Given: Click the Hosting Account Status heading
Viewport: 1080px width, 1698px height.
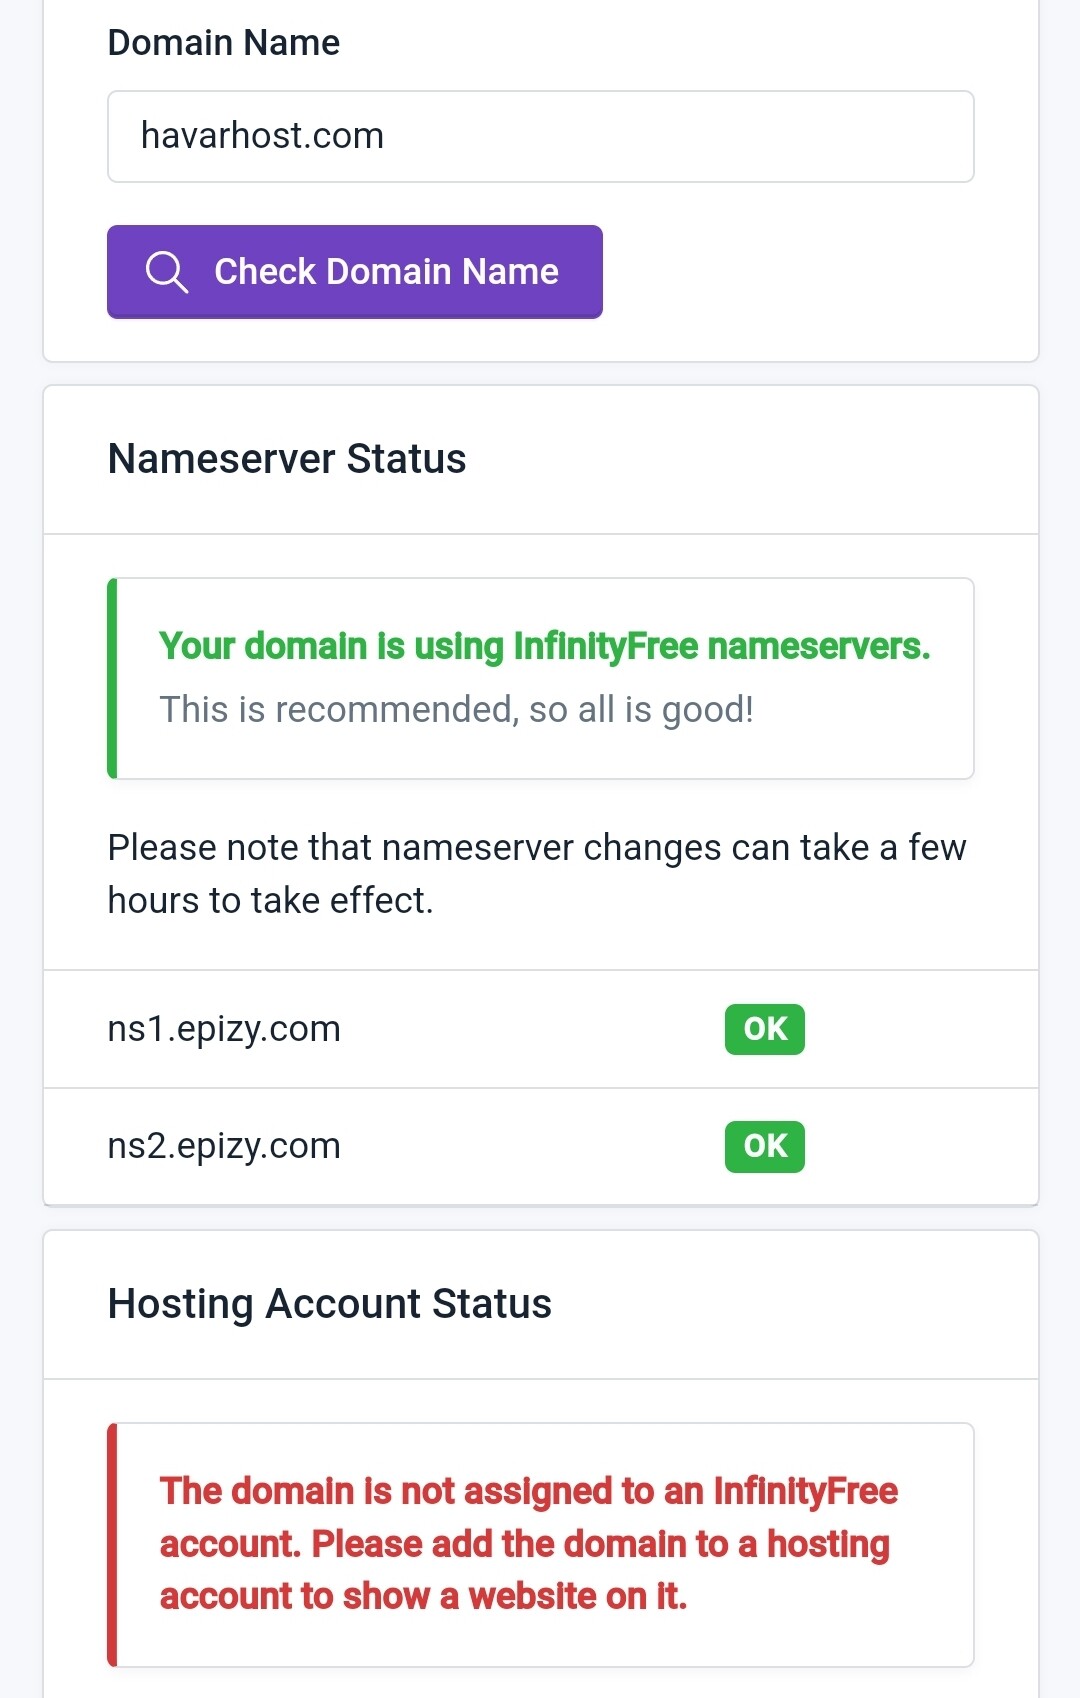Looking at the screenshot, I should pos(329,1304).
